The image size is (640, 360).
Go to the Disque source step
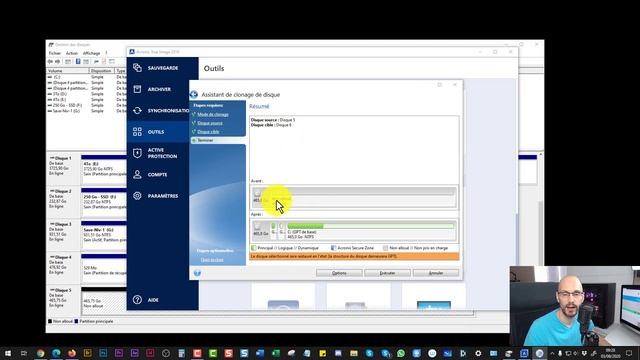point(210,123)
